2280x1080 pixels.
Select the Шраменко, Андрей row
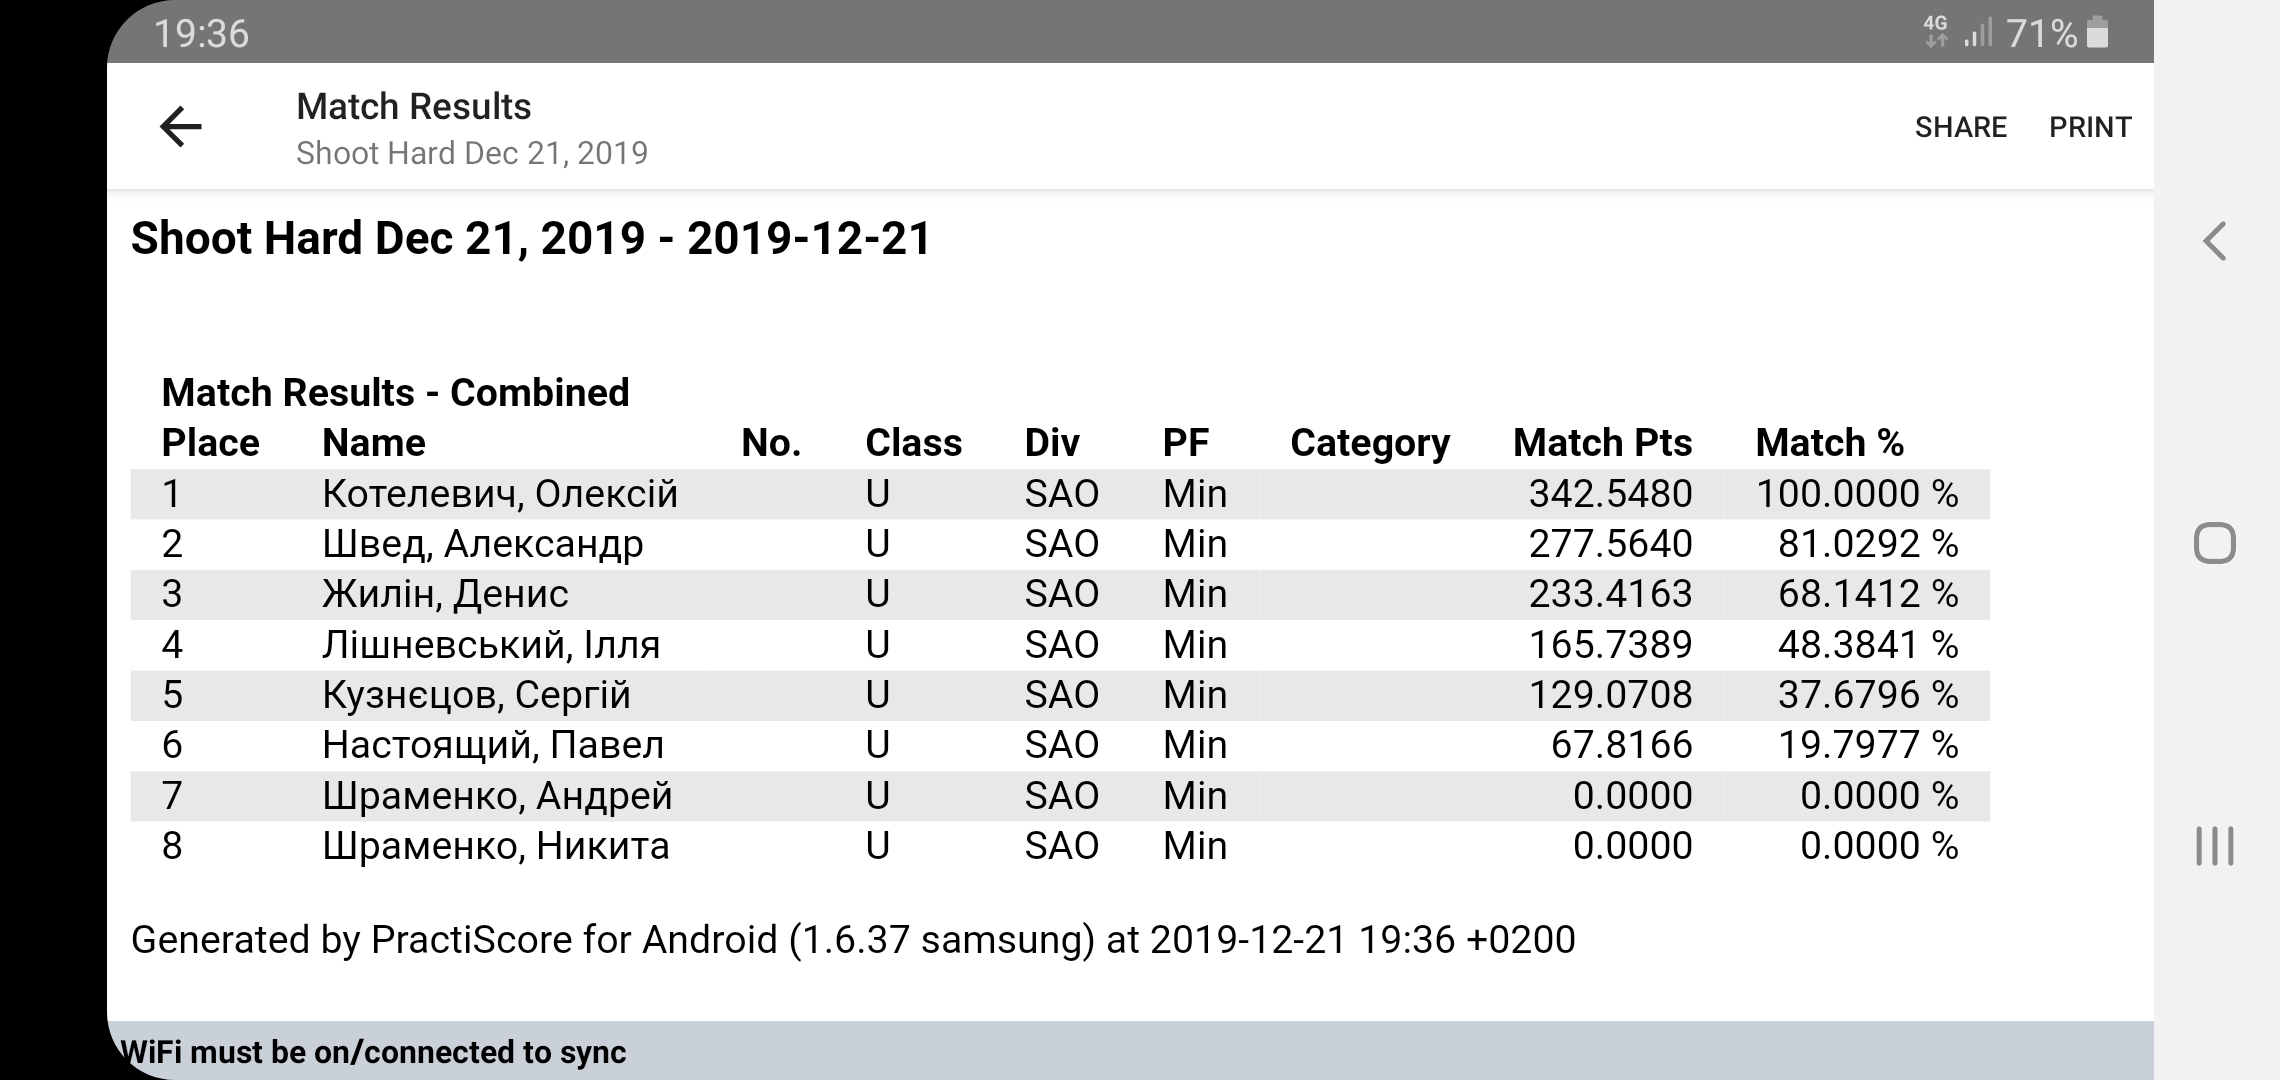pyautogui.click(x=497, y=796)
